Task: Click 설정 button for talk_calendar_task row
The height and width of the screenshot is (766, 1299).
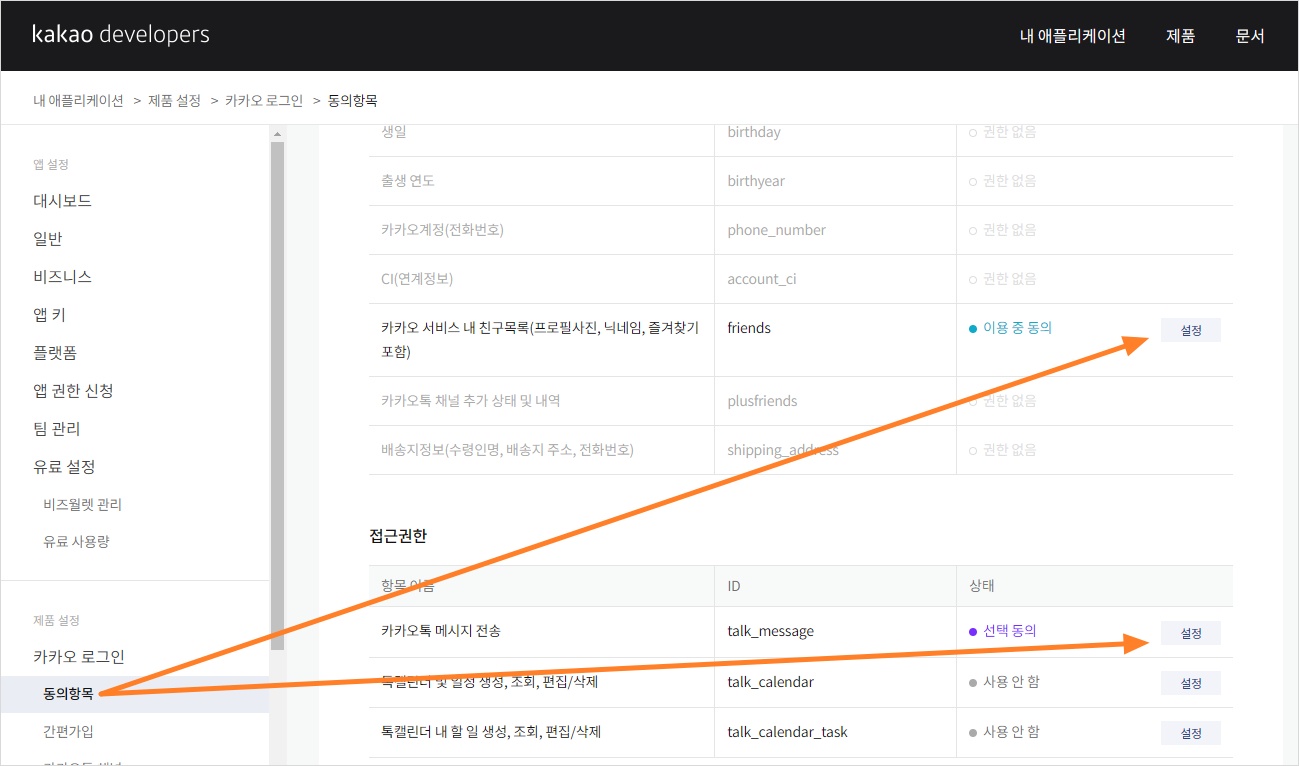Action: [x=1191, y=733]
